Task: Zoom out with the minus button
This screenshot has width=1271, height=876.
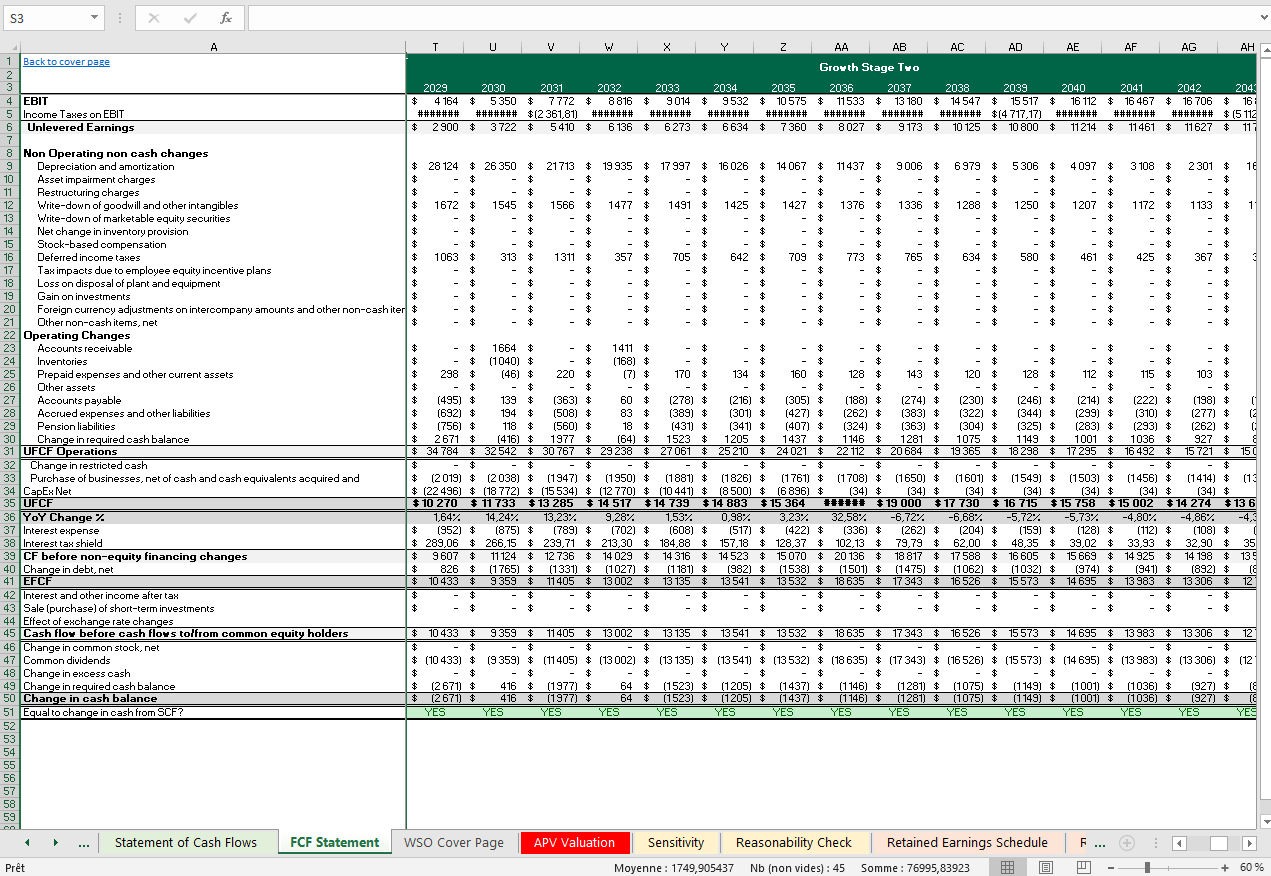Action: (x=1111, y=867)
